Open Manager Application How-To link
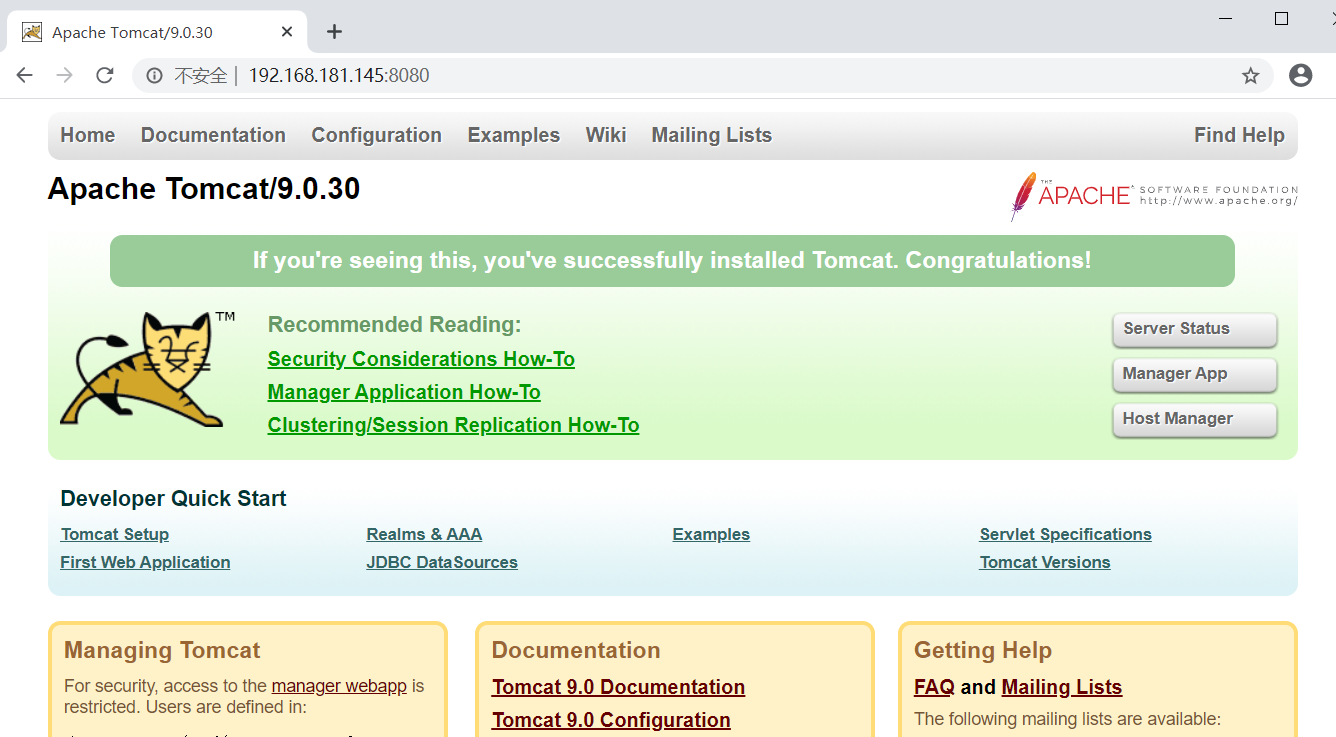Viewport: 1336px width, 737px height. [404, 392]
